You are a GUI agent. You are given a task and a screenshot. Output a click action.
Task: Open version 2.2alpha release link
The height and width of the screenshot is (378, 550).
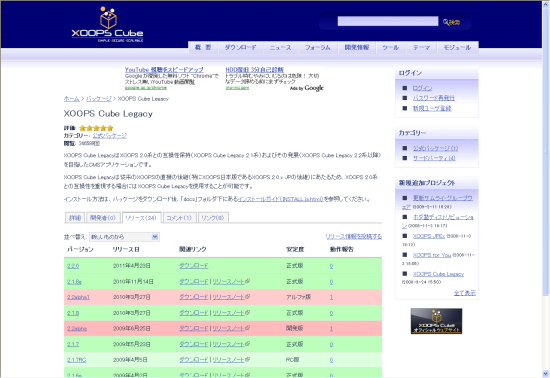point(77,329)
